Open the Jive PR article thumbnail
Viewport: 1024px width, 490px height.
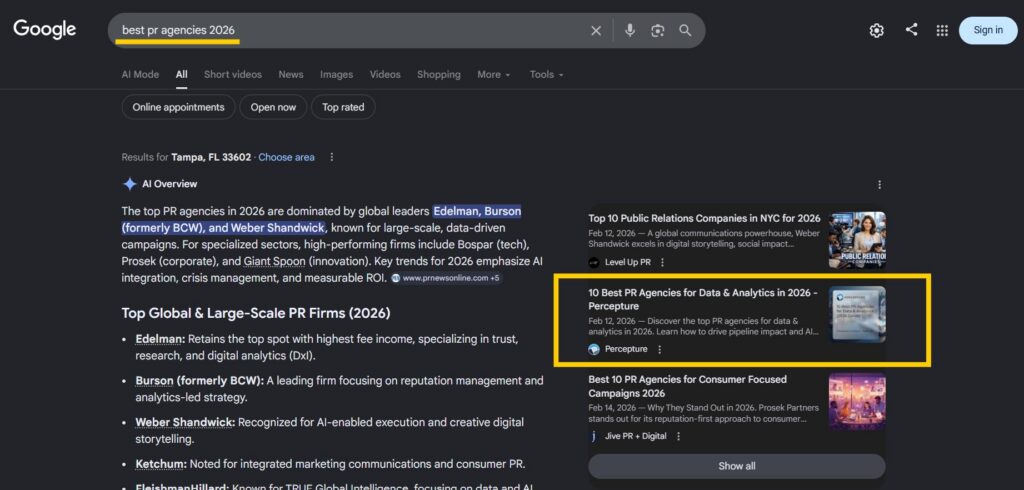(x=857, y=401)
